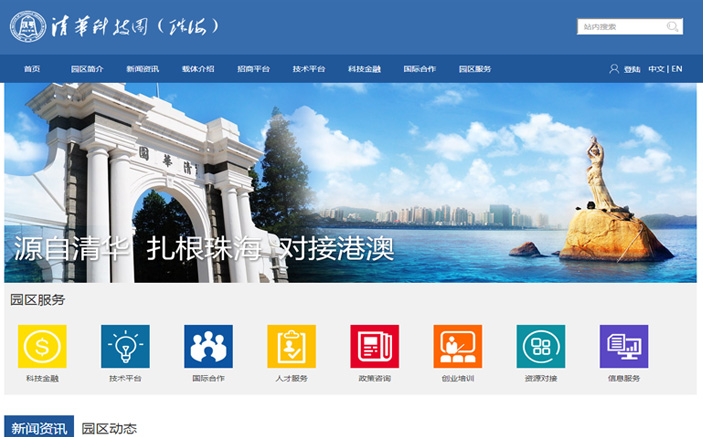703x437 pixels.
Task: Switch language to 中文
Action: [656, 69]
